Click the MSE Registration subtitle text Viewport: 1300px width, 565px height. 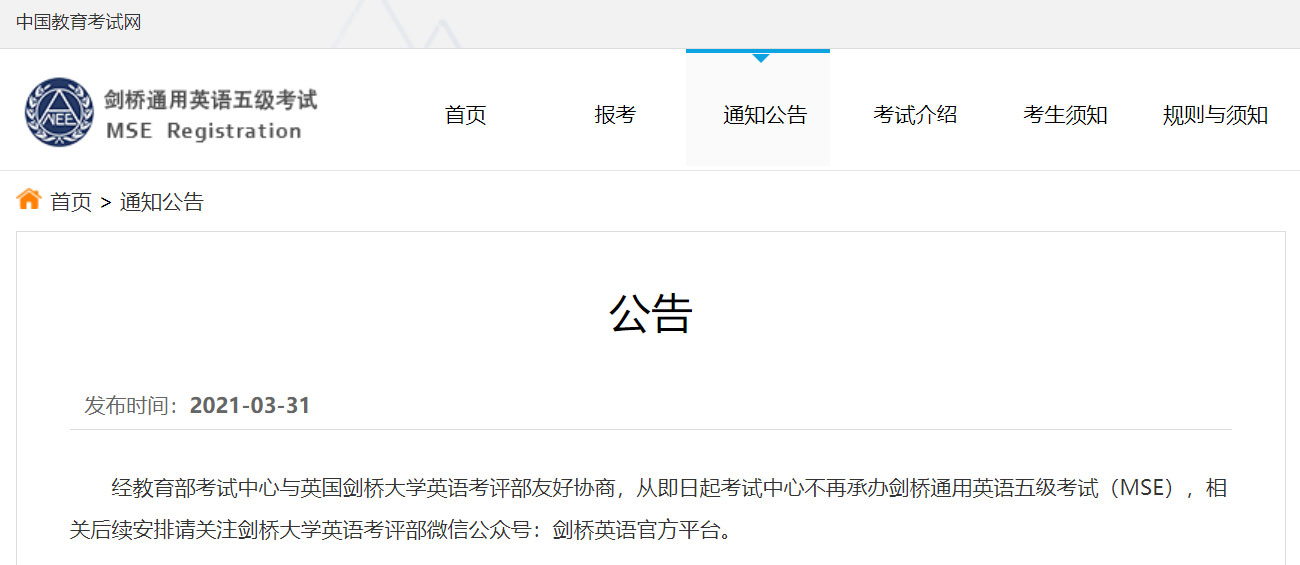click(x=203, y=131)
